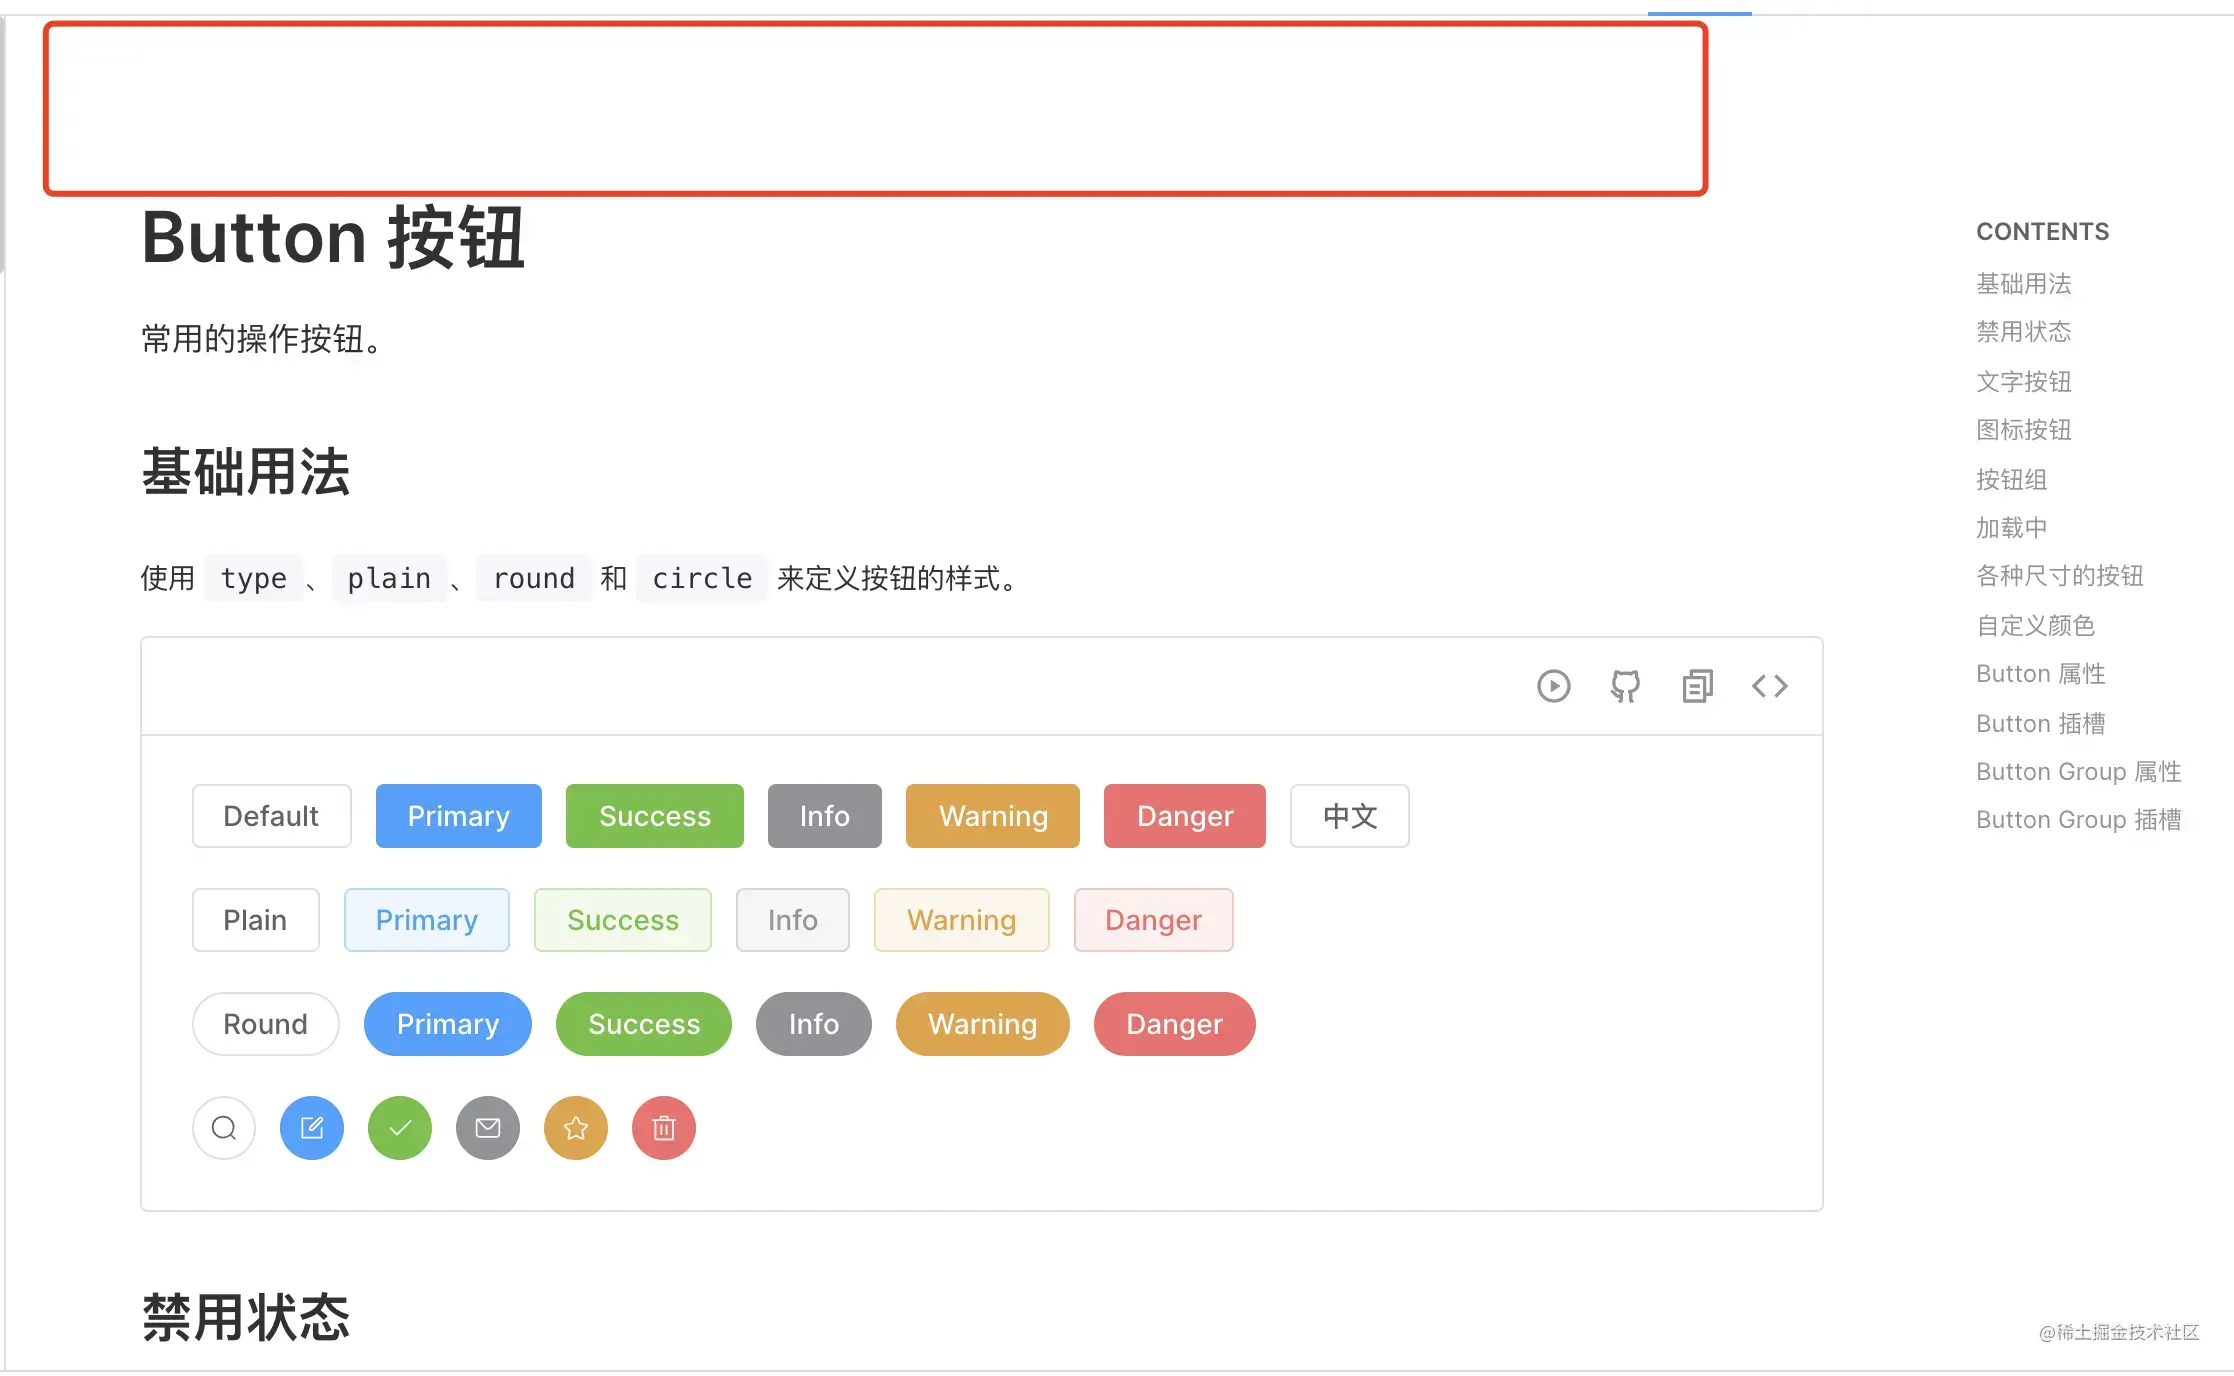Go to 禁用状态 in contents

(2023, 332)
